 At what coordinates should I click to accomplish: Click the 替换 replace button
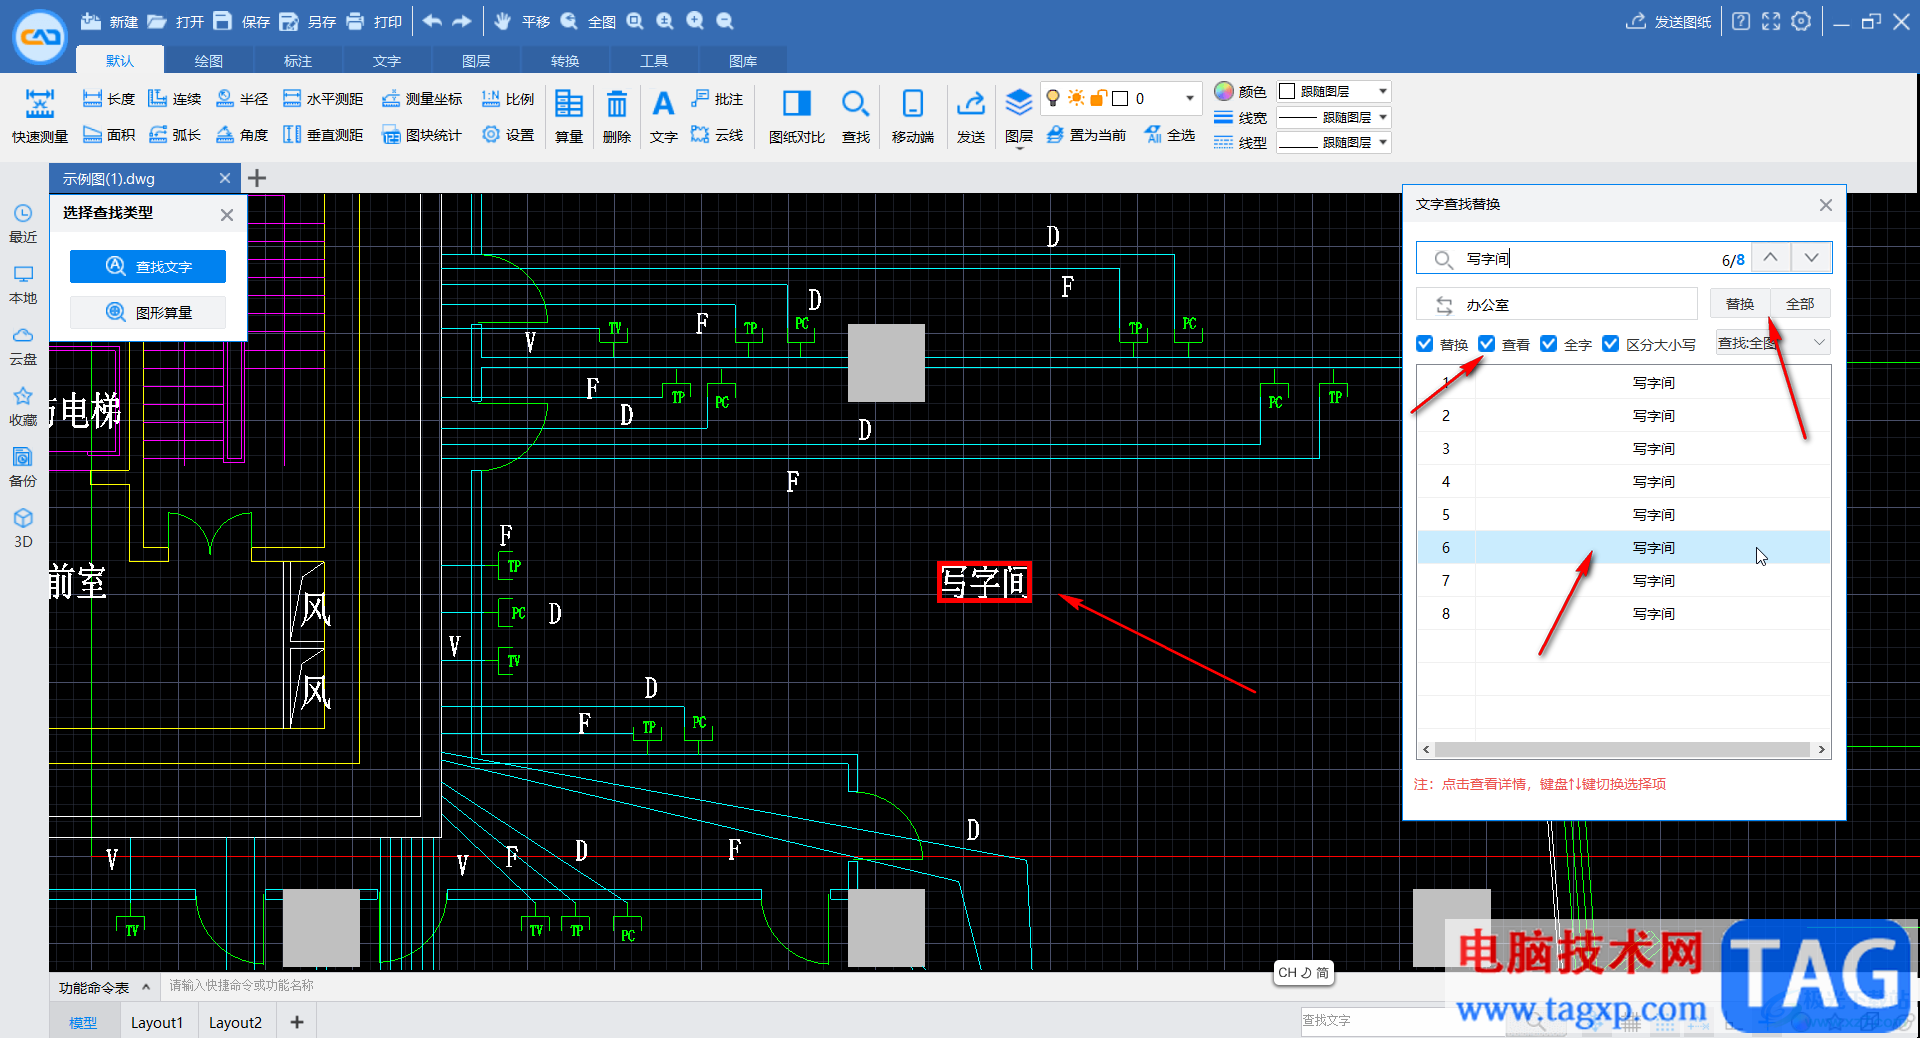[x=1740, y=304]
